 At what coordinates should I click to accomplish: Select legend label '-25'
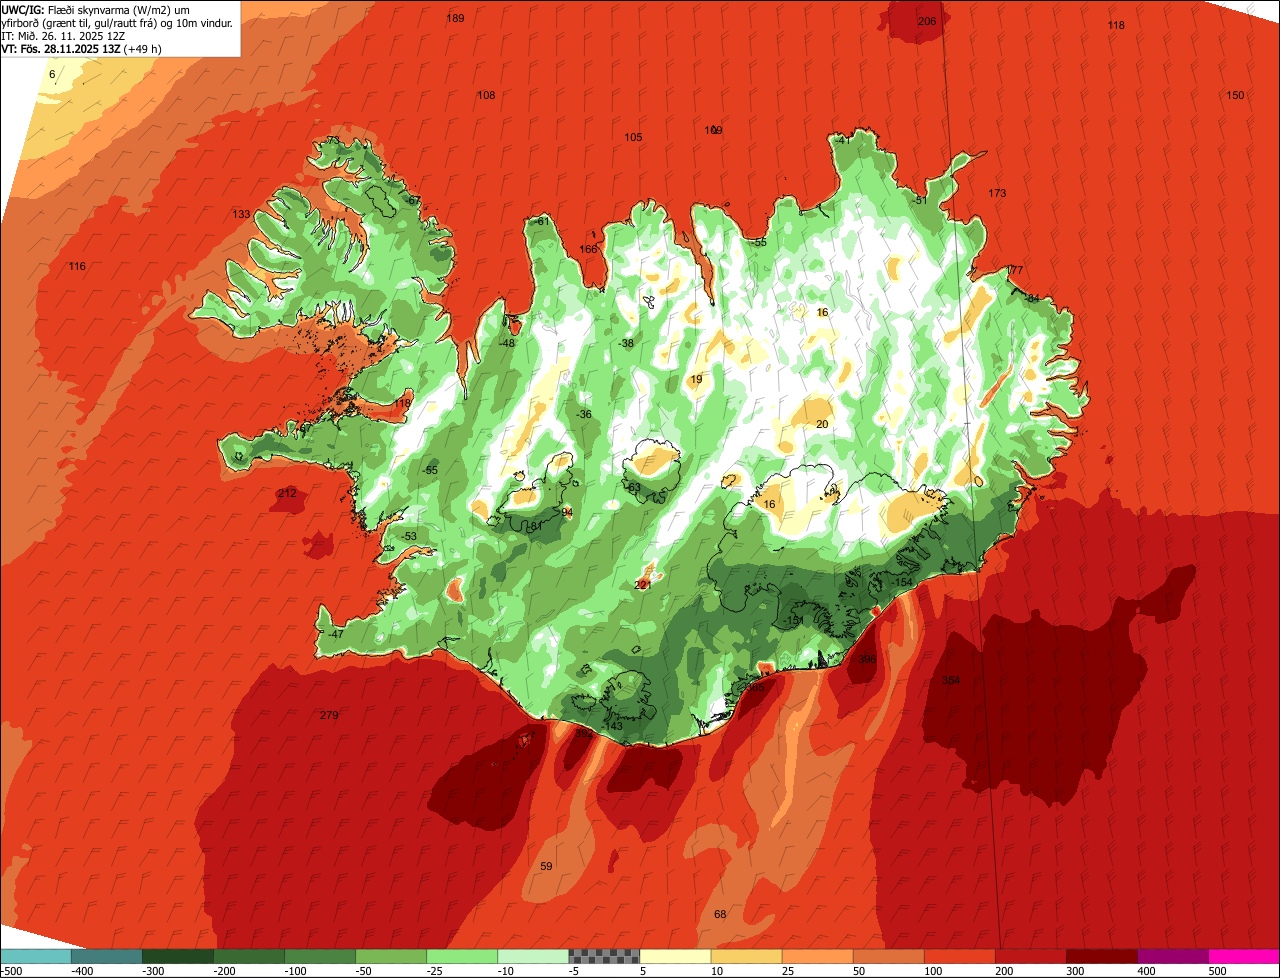(435, 971)
